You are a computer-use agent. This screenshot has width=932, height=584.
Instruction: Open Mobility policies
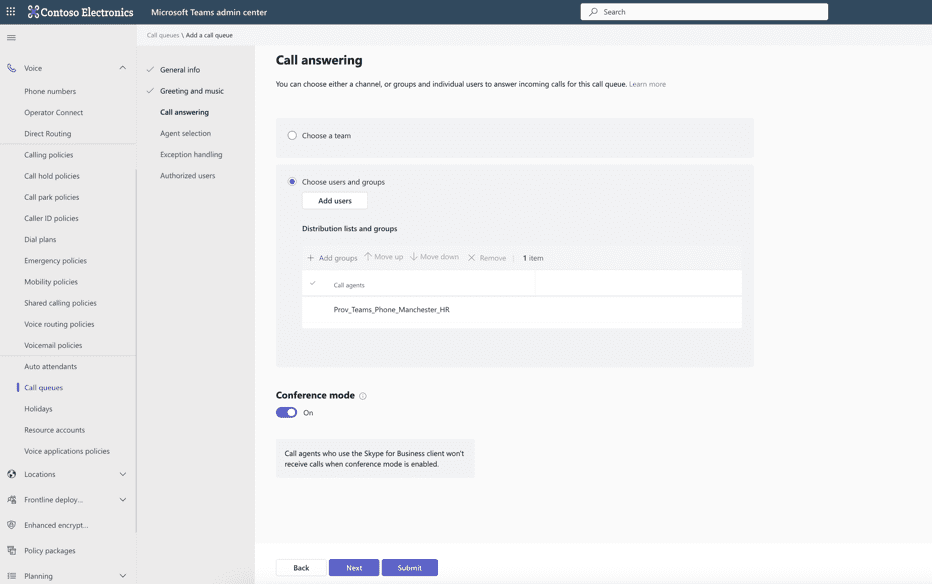[x=51, y=282]
